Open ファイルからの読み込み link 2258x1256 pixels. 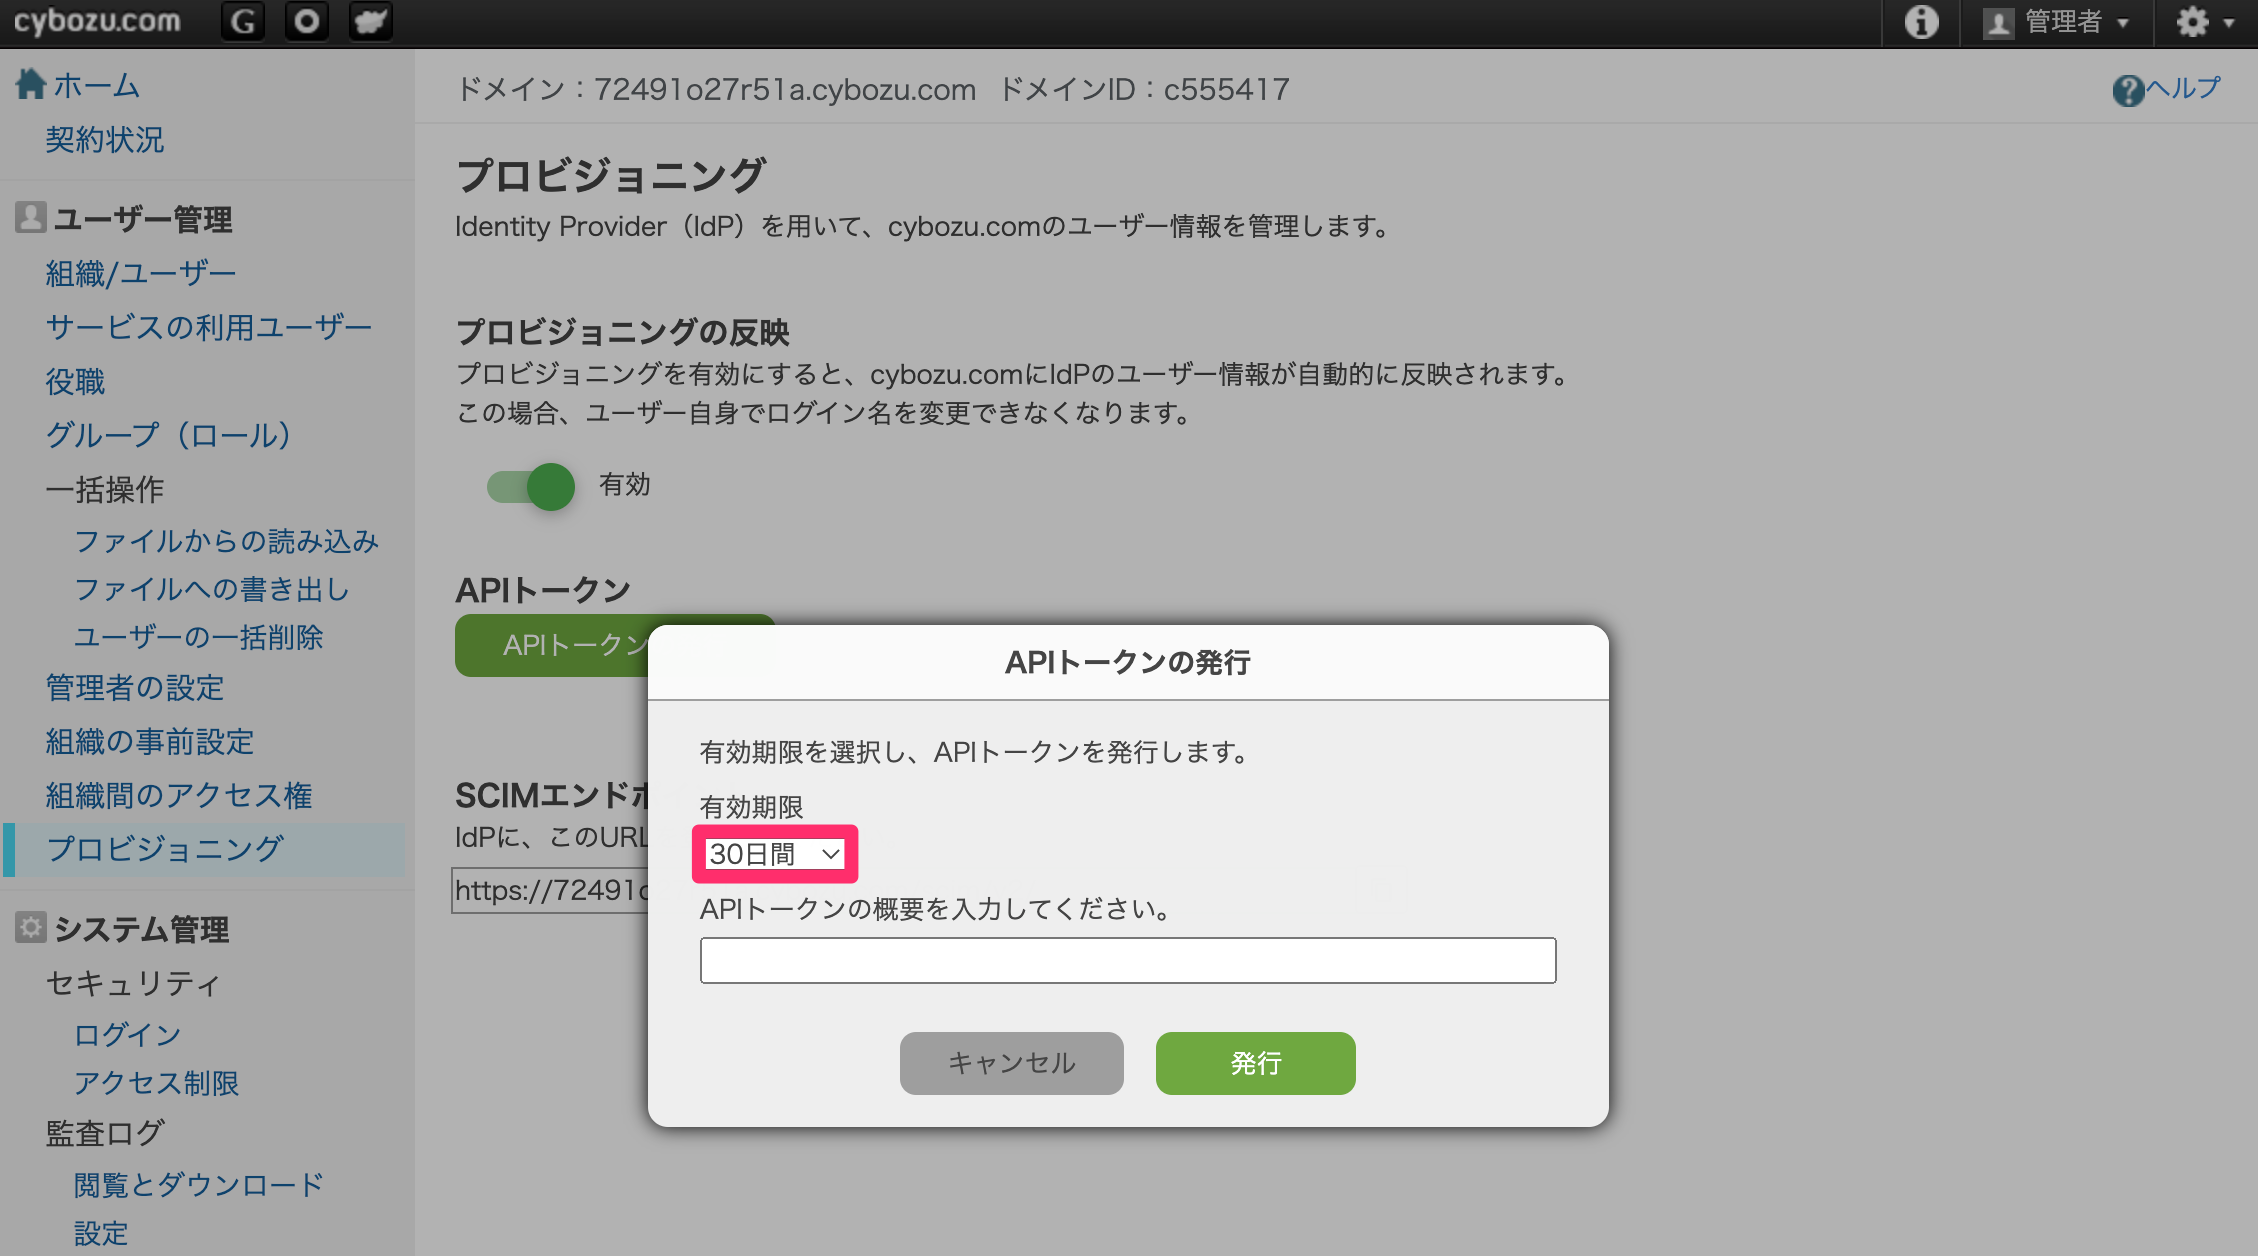[227, 541]
